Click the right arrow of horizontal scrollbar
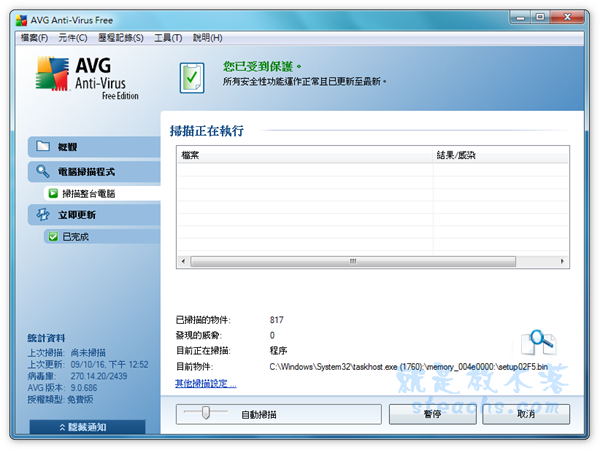The width and height of the screenshot is (600, 450). click(562, 261)
